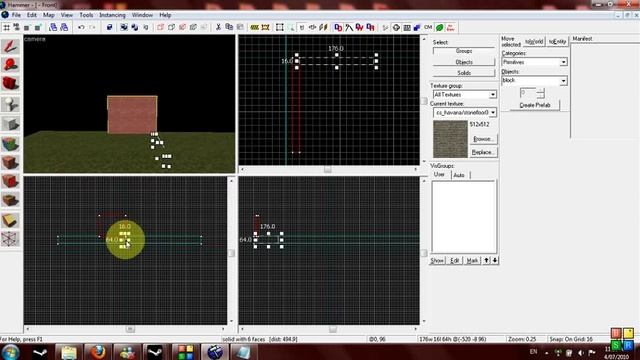The width and height of the screenshot is (640, 360).
Task: Click the faces count spinner arrows
Action: [x=540, y=93]
